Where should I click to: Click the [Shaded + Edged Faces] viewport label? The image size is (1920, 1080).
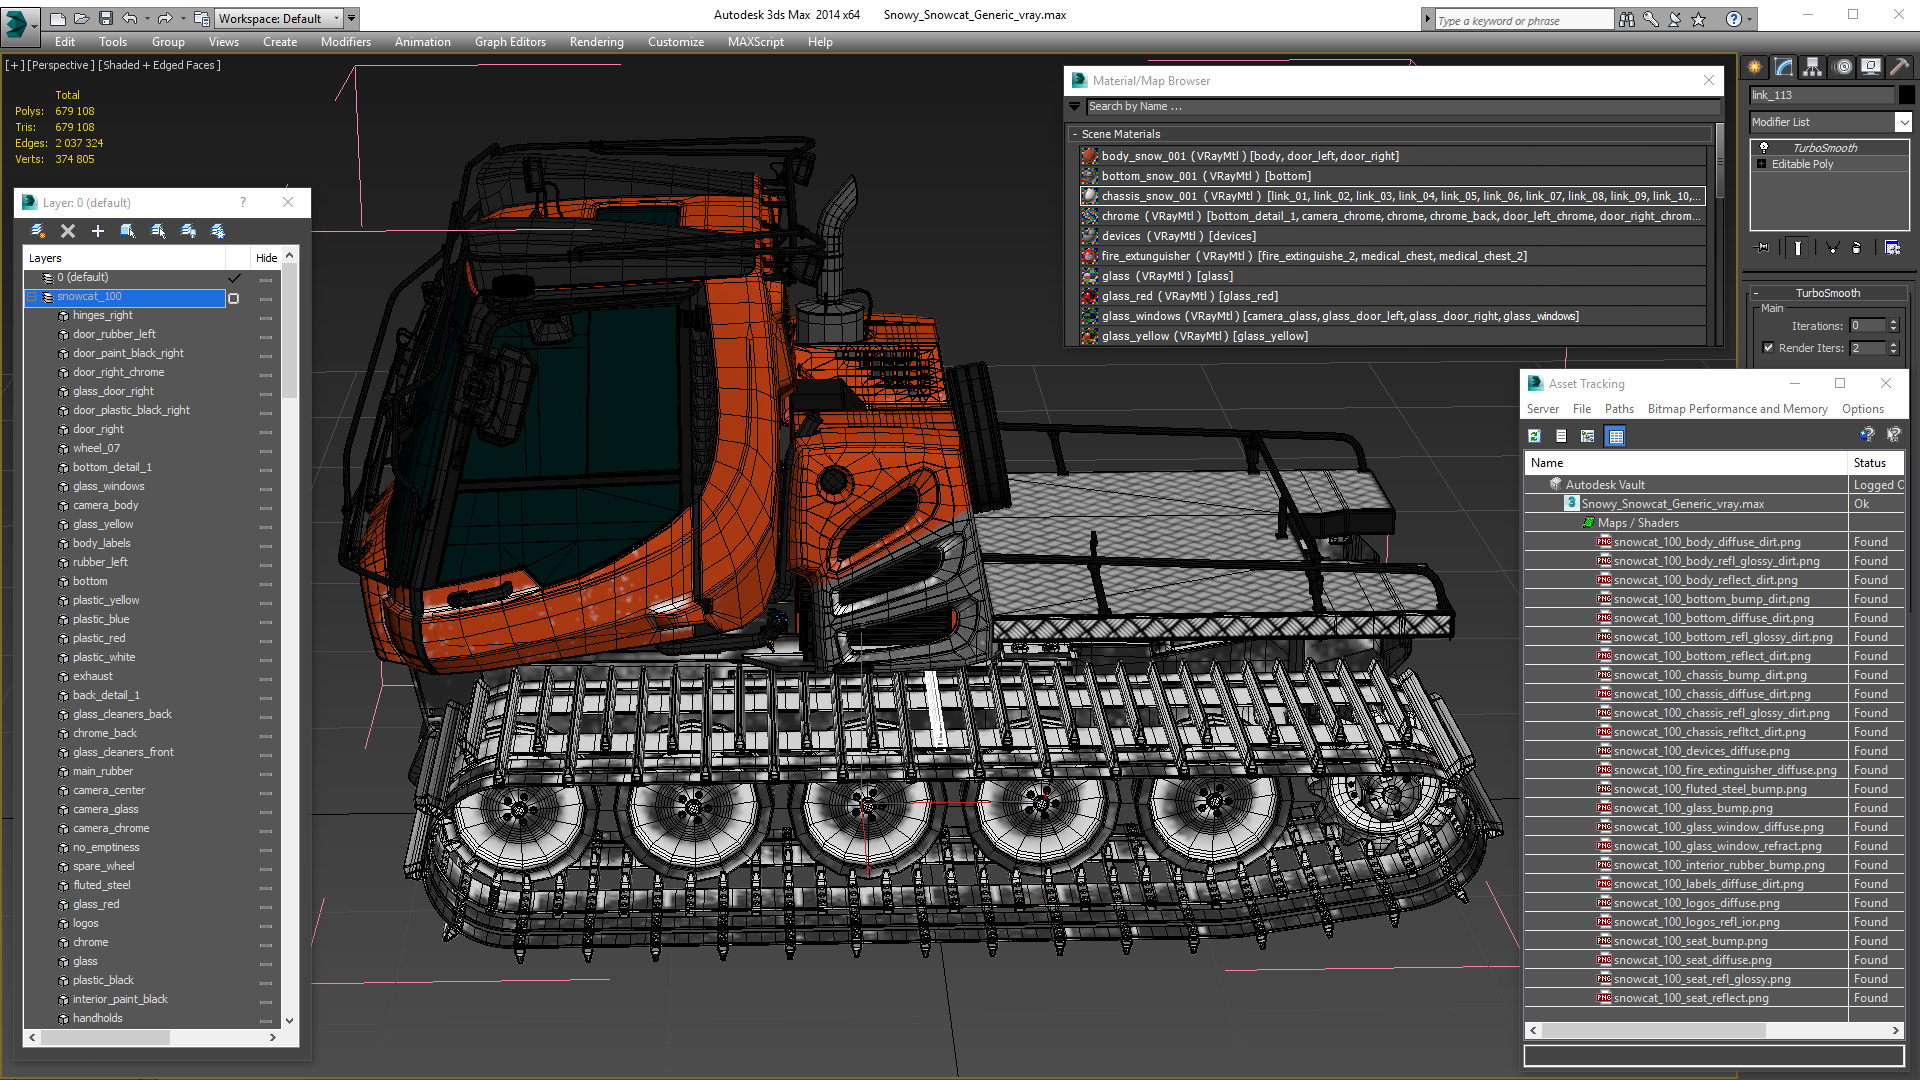point(159,65)
